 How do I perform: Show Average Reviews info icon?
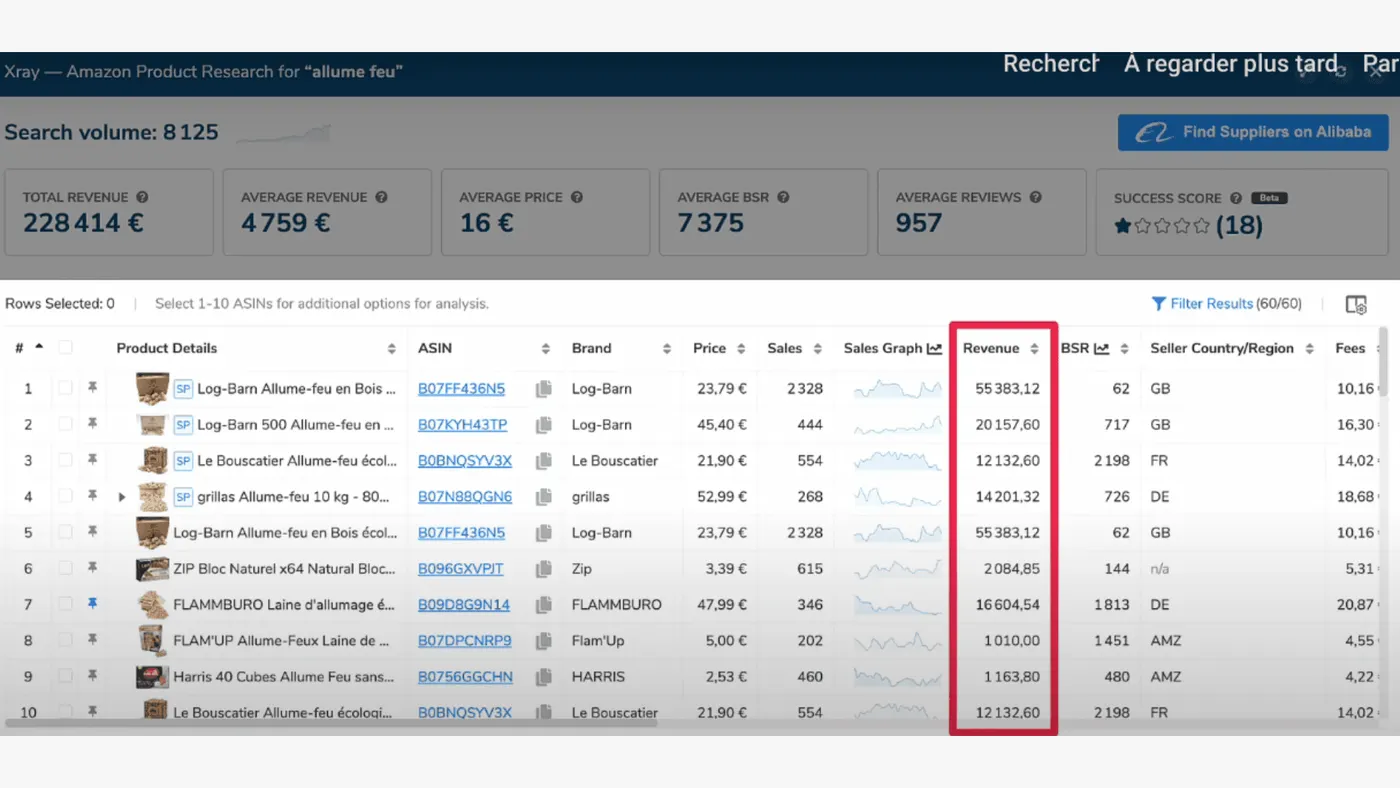click(x=1035, y=197)
